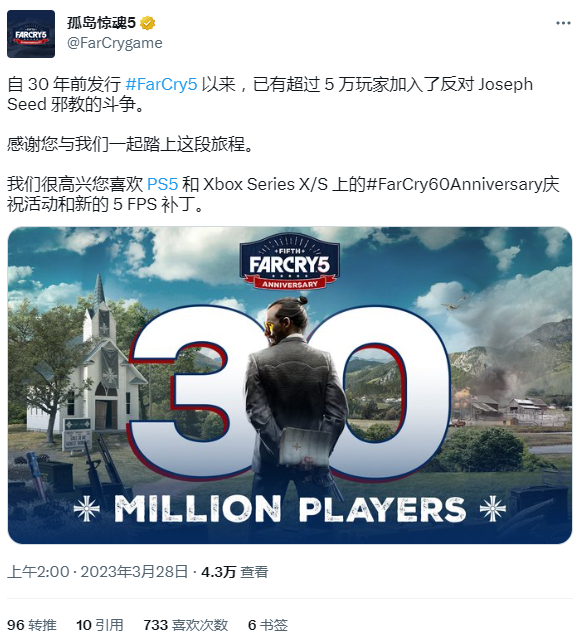Click the Far Cry 5 Anniversary logo in image
The width and height of the screenshot is (584, 634).
(290, 262)
